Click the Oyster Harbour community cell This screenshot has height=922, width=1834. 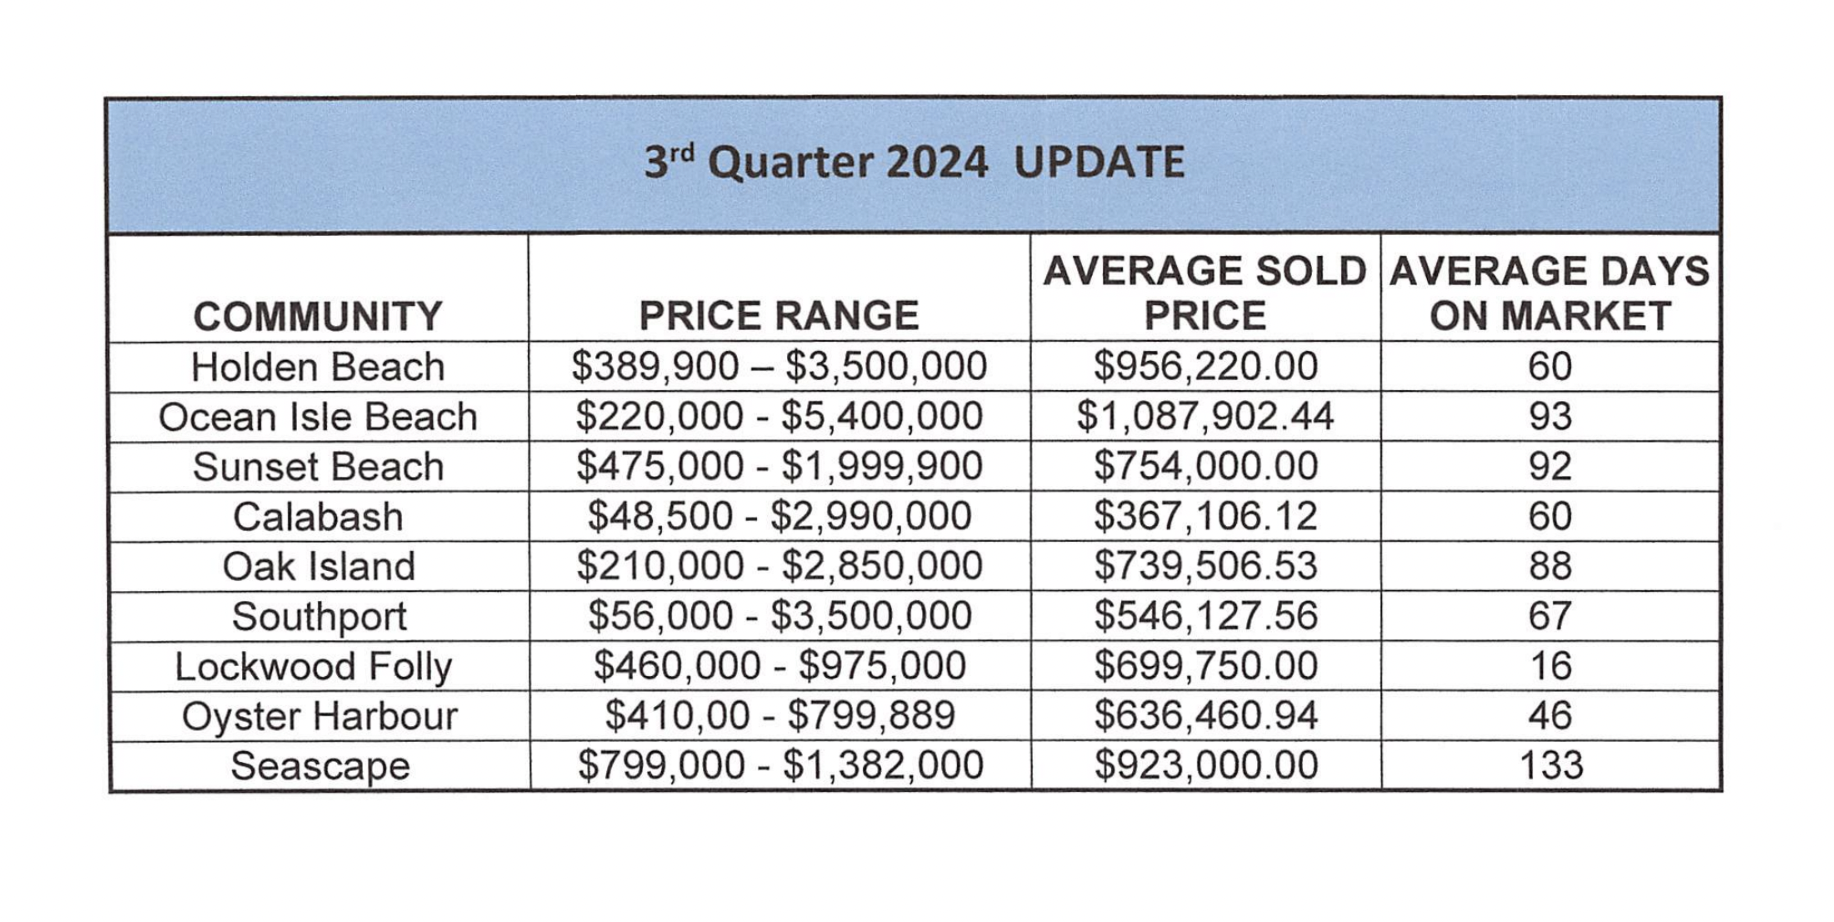[318, 716]
